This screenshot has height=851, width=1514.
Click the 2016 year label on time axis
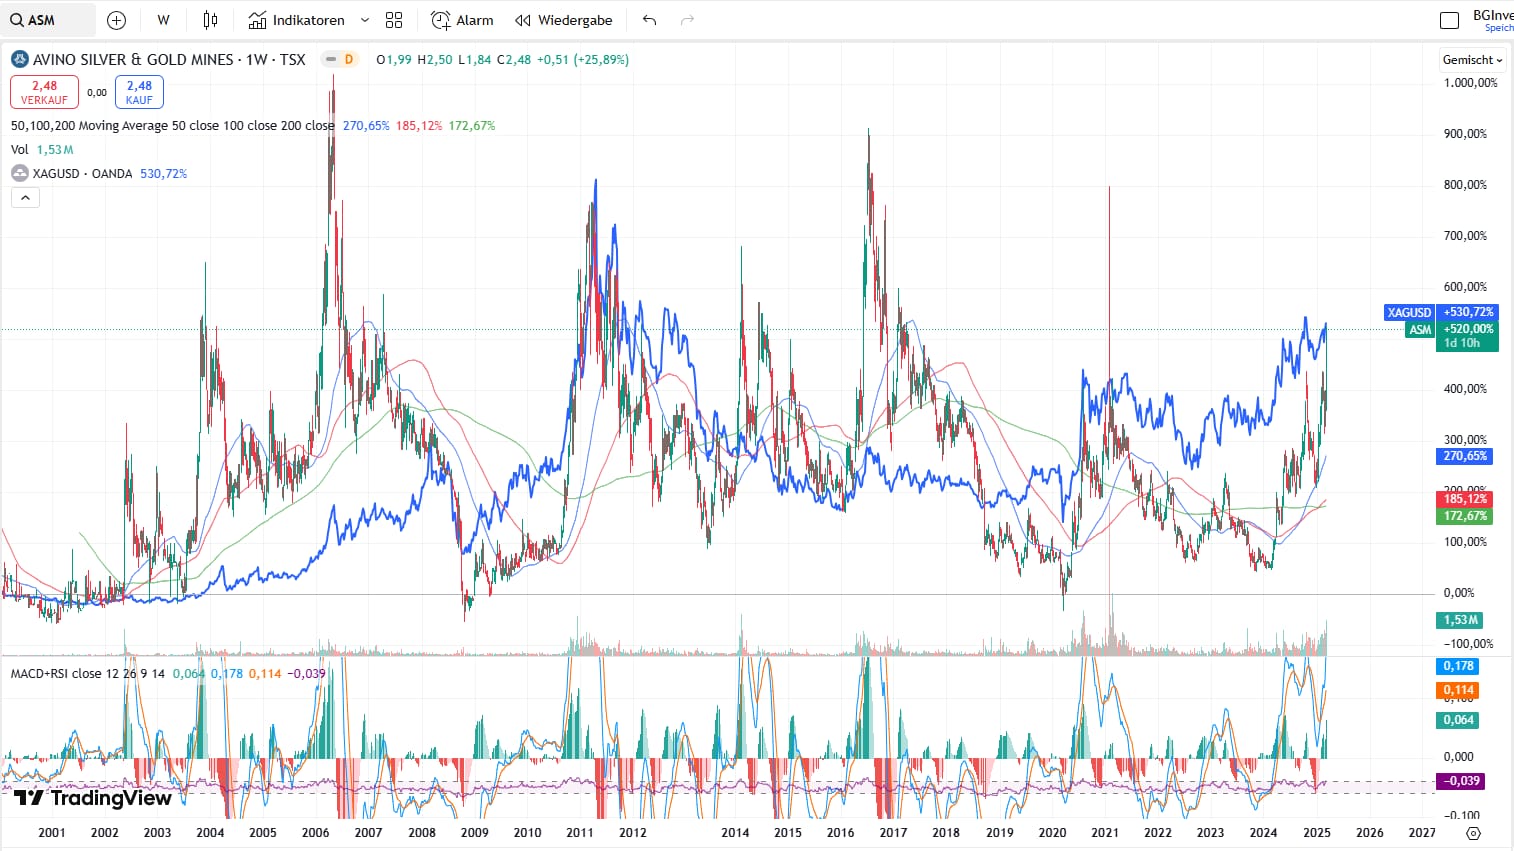[x=841, y=833]
